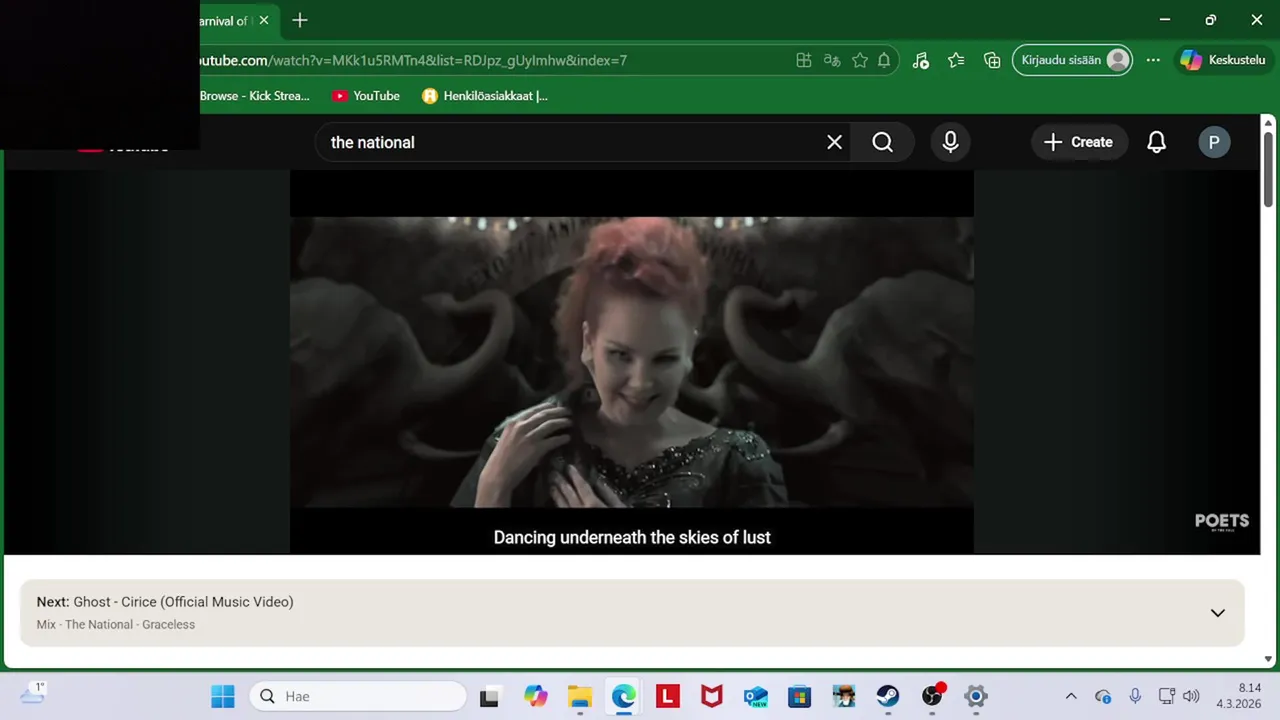Viewport: 1280px width, 720px height.
Task: Click the next video title Ghost - Cirice
Action: pos(183,602)
